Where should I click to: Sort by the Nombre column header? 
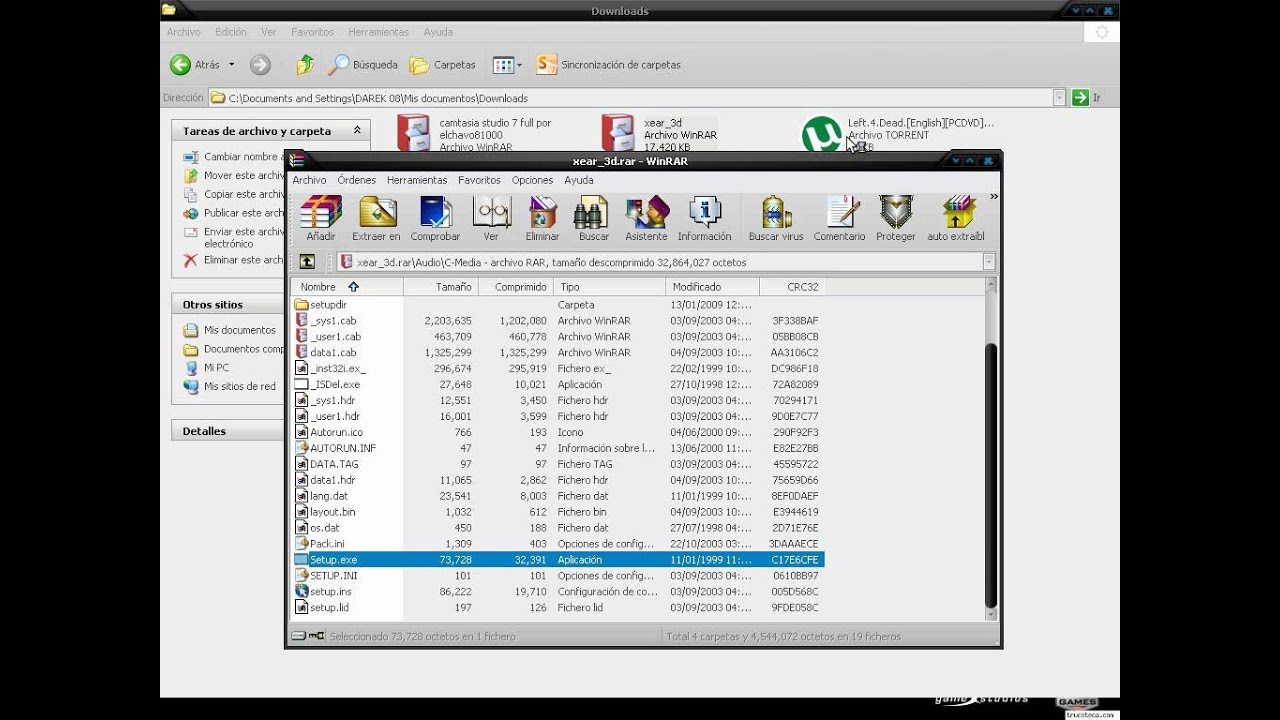point(347,287)
